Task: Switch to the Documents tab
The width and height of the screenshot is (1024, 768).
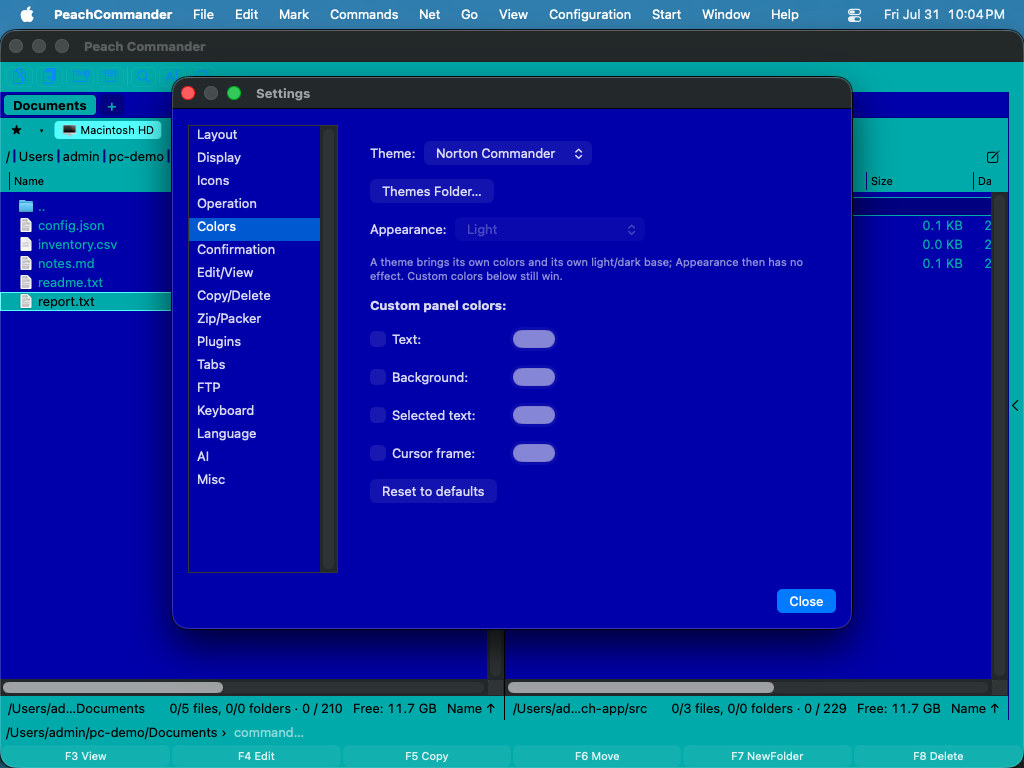Action: click(50, 106)
